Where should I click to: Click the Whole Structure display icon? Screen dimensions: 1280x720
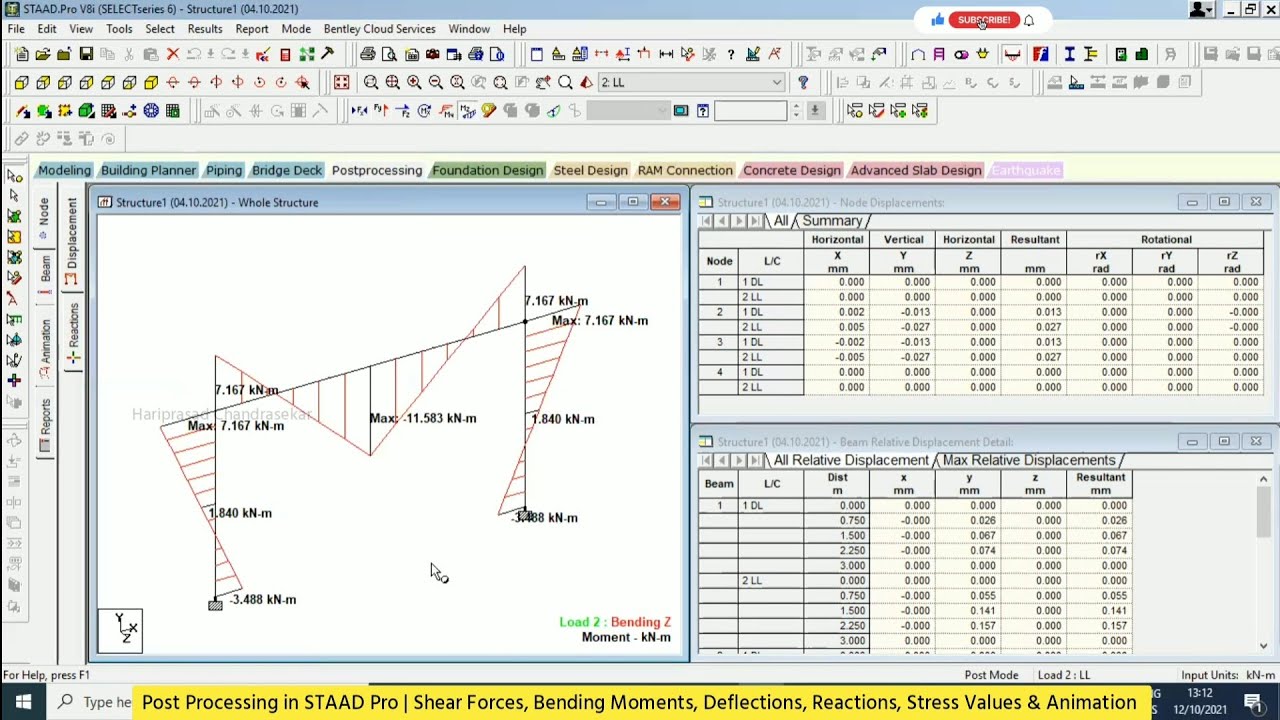click(341, 82)
